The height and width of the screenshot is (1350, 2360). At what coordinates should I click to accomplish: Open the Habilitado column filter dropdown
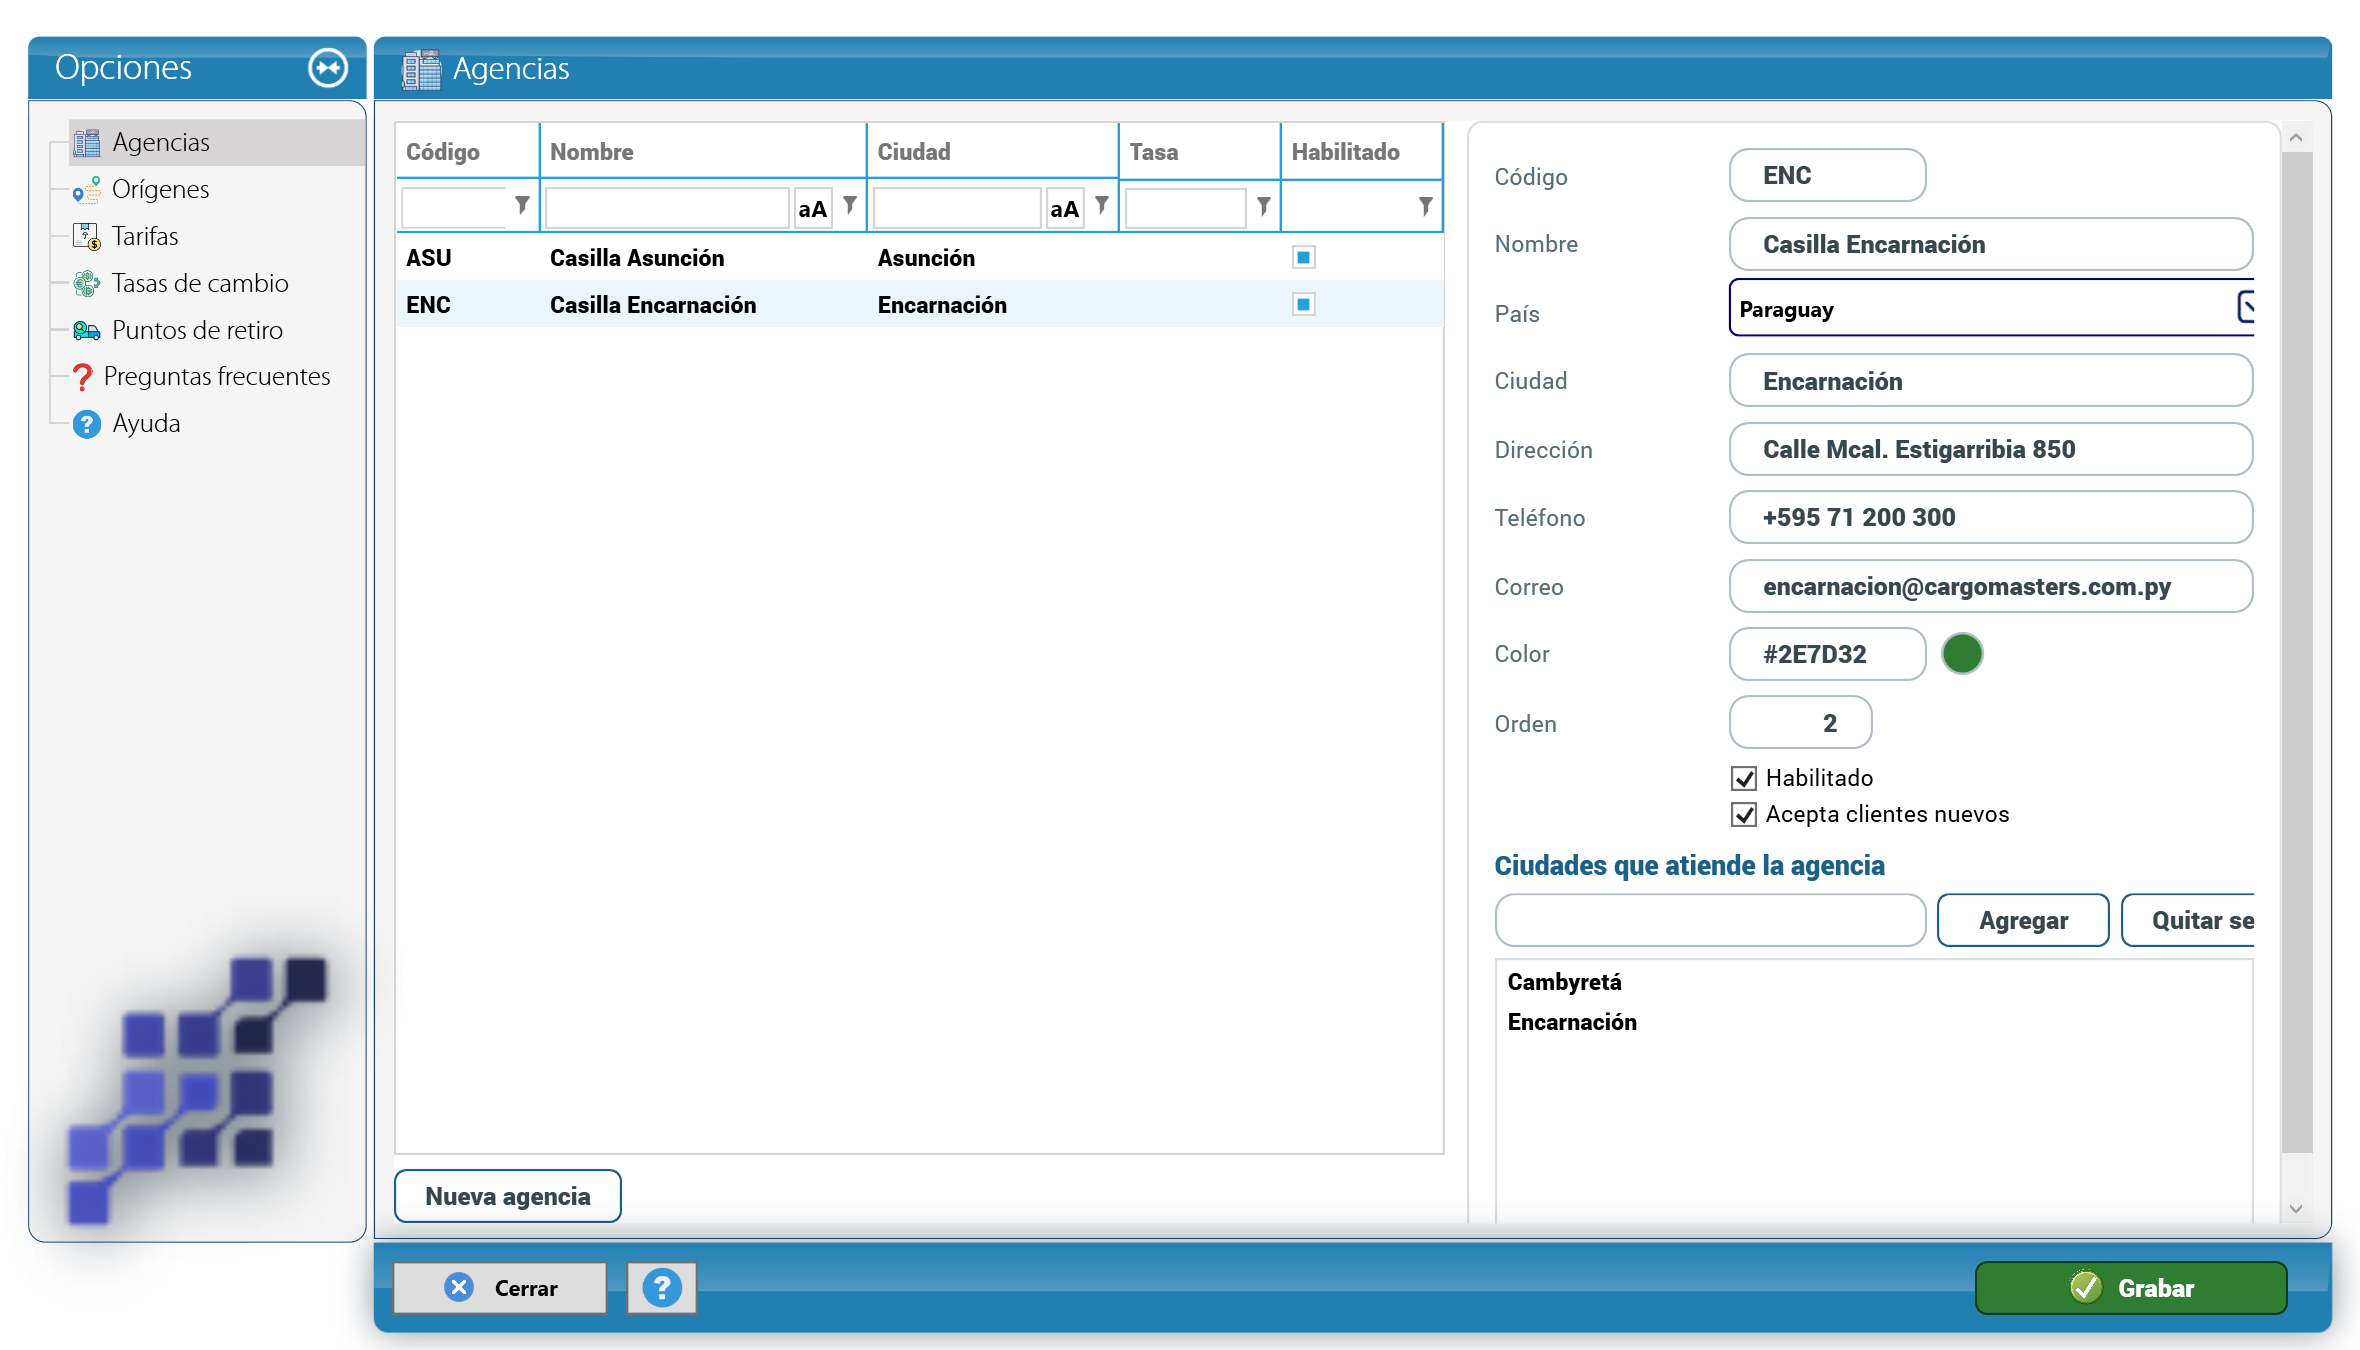(1426, 205)
